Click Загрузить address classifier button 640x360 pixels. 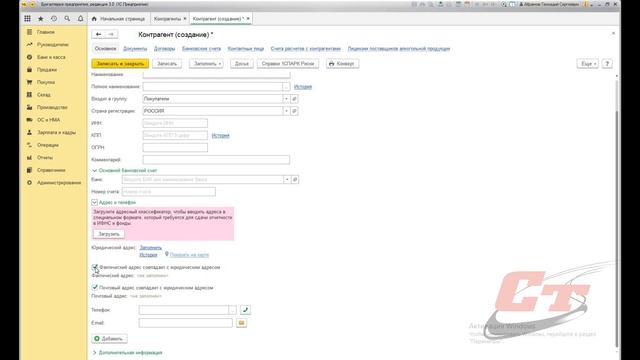109,234
